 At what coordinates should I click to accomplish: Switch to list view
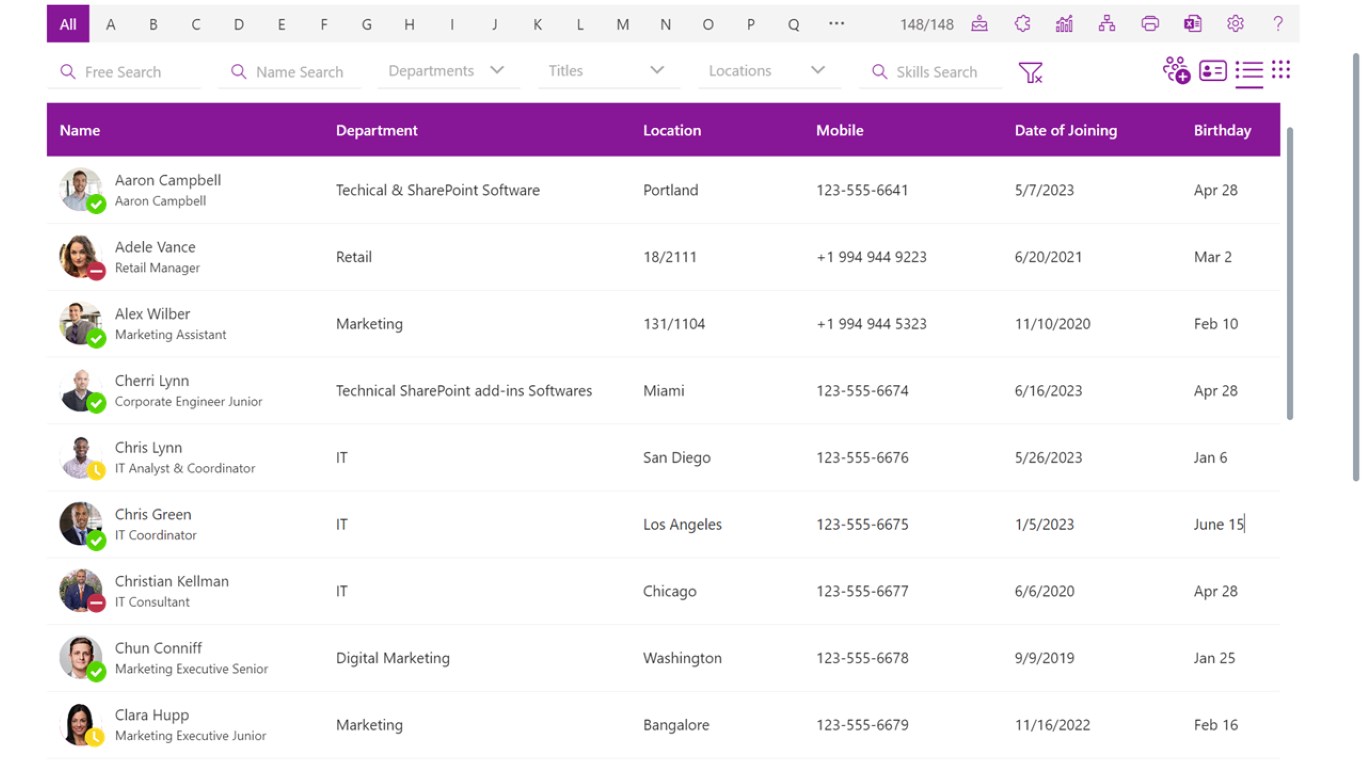pyautogui.click(x=1249, y=70)
